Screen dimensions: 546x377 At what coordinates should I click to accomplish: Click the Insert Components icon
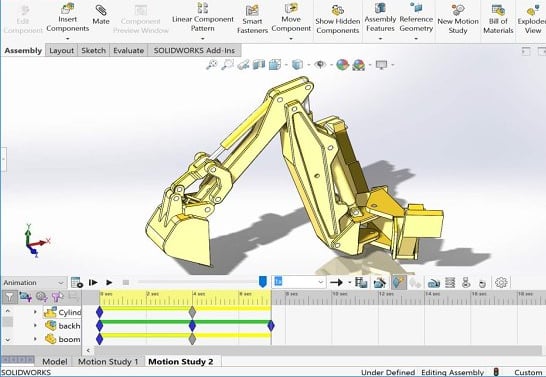click(x=68, y=8)
